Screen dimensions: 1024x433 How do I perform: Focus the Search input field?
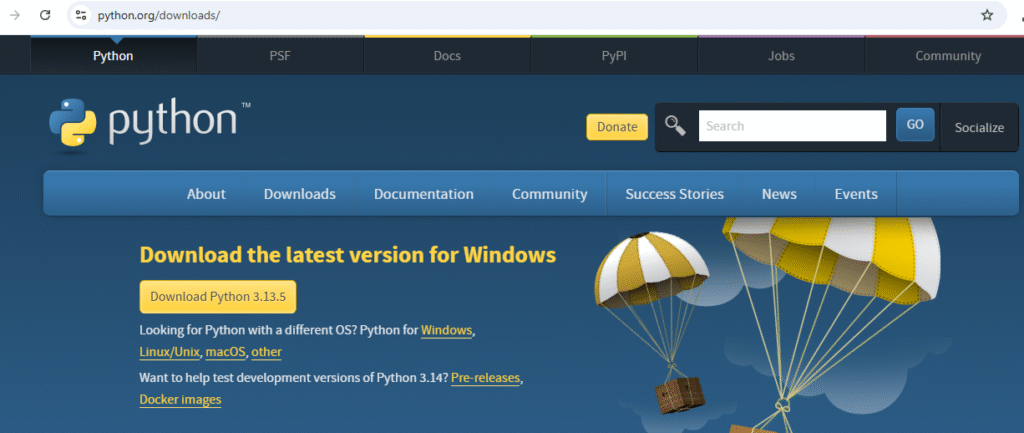point(792,125)
